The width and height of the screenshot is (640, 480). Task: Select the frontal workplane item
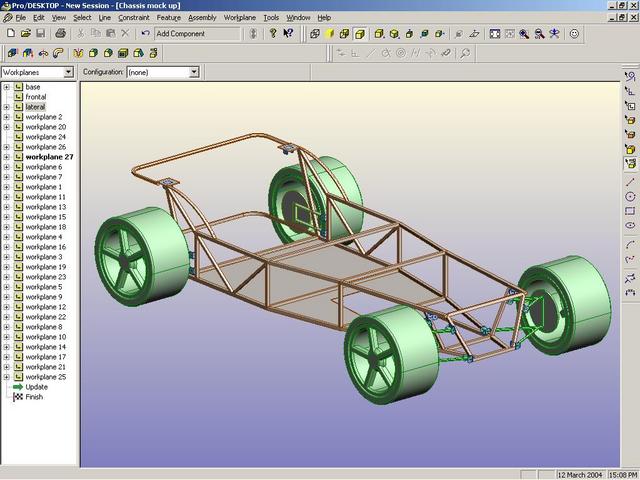36,97
